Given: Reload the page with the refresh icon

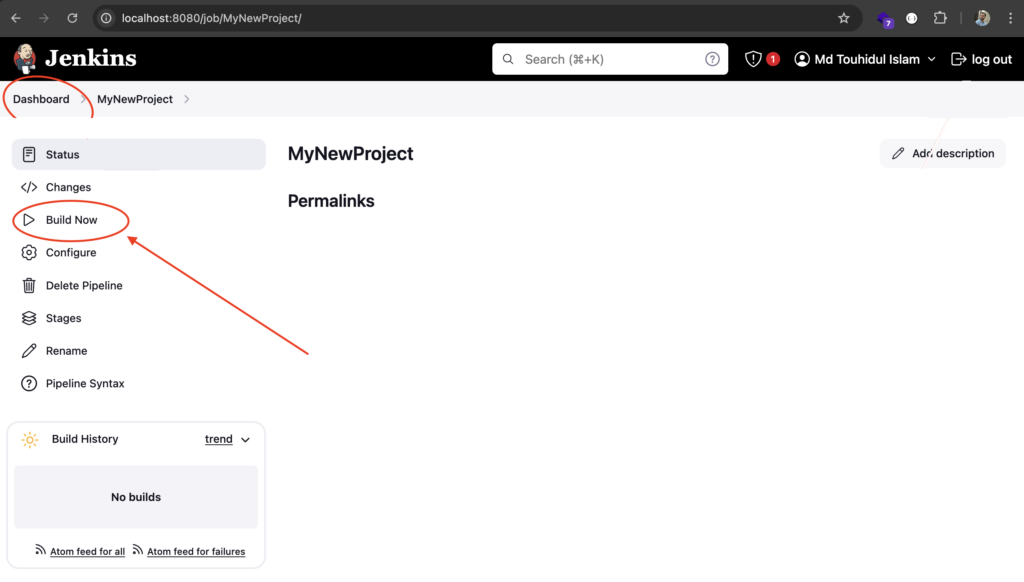Looking at the screenshot, I should click(72, 18).
